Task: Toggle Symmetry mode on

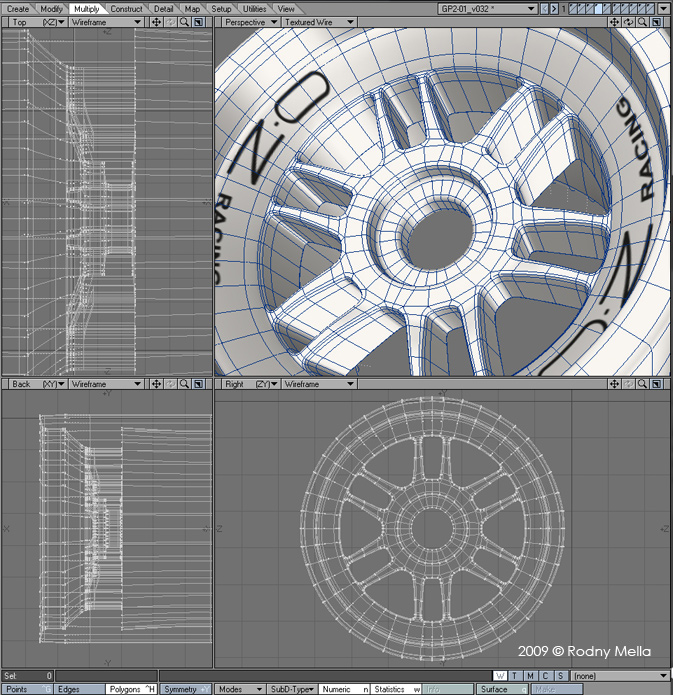Action: (x=185, y=689)
